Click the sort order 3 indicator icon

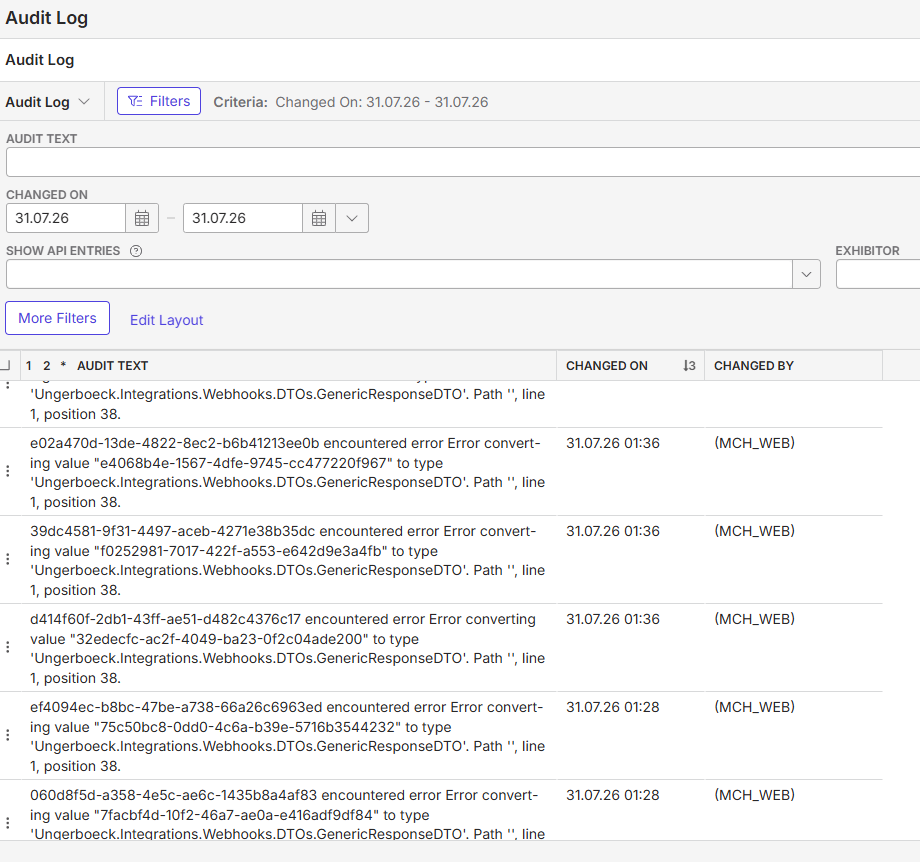pos(689,366)
